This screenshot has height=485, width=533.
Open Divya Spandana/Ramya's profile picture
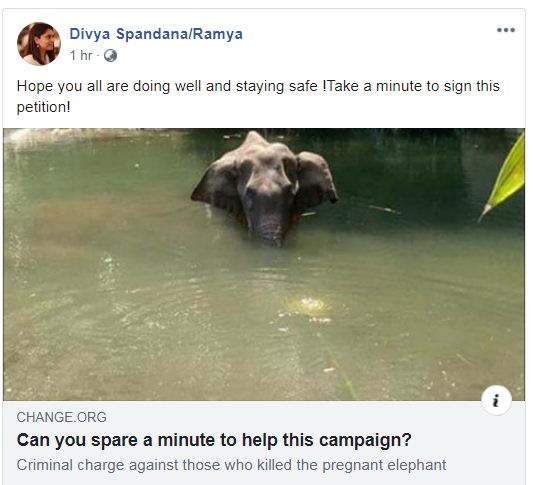click(x=39, y=44)
